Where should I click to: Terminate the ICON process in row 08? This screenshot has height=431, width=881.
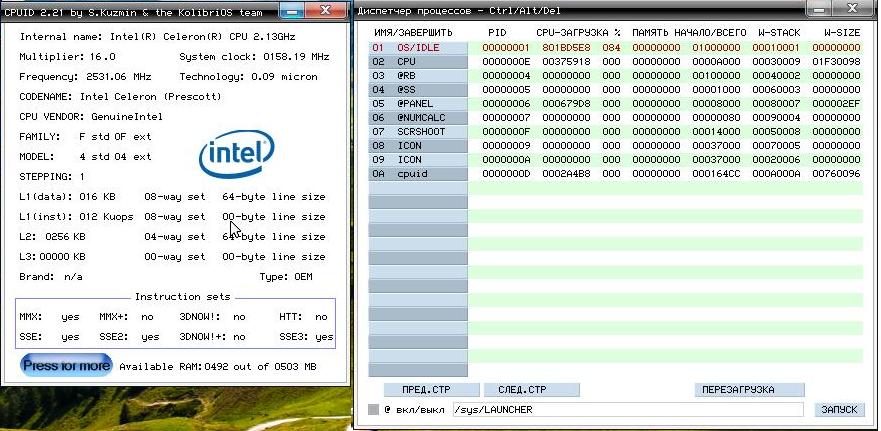pos(418,145)
